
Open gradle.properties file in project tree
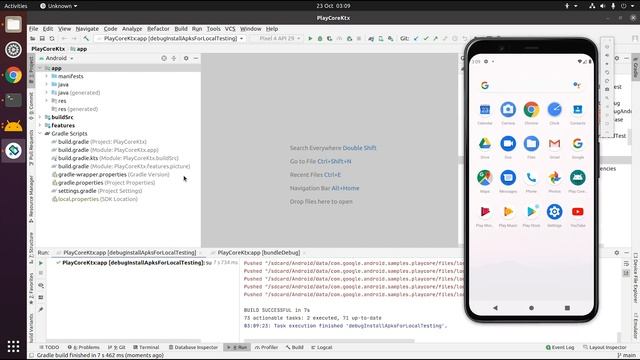click(x=104, y=183)
